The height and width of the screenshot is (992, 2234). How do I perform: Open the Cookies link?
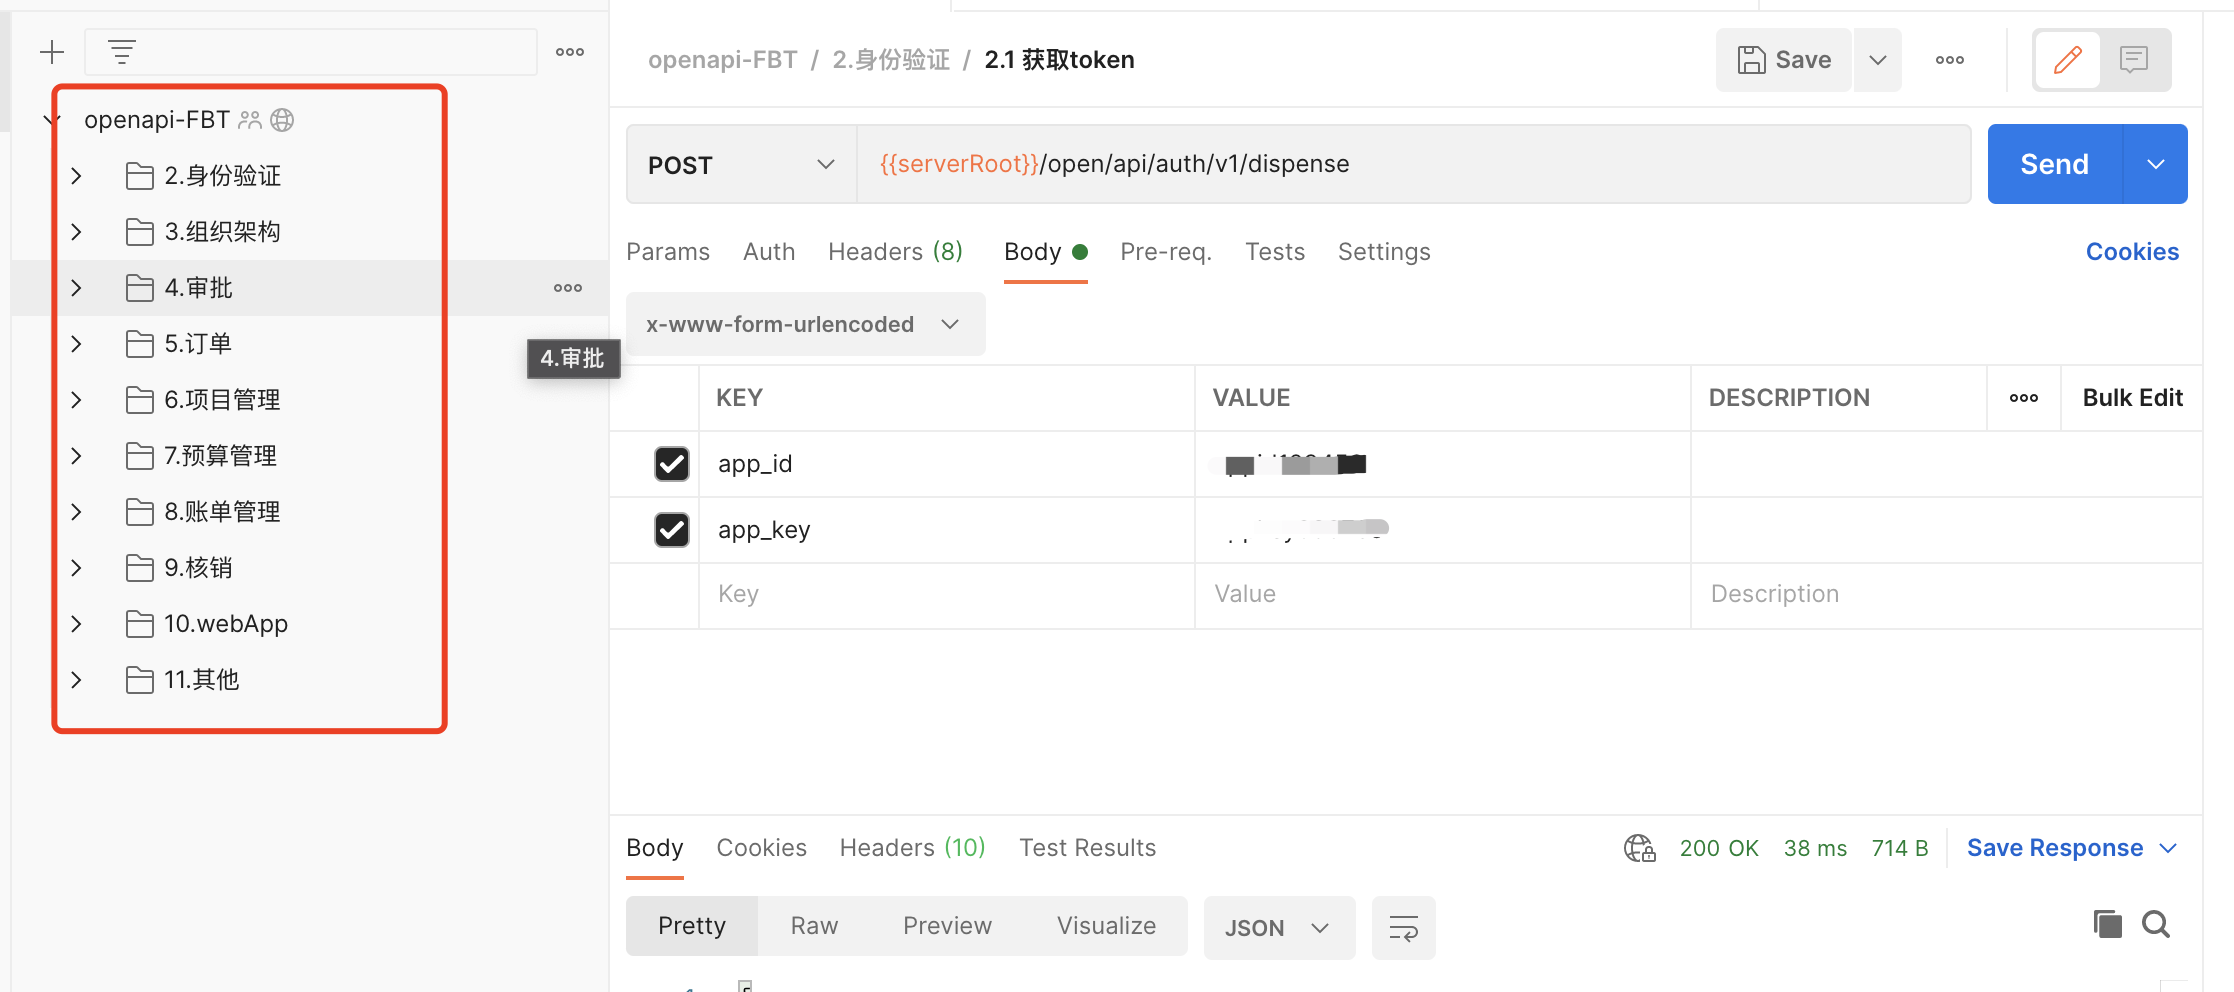tap(2132, 252)
